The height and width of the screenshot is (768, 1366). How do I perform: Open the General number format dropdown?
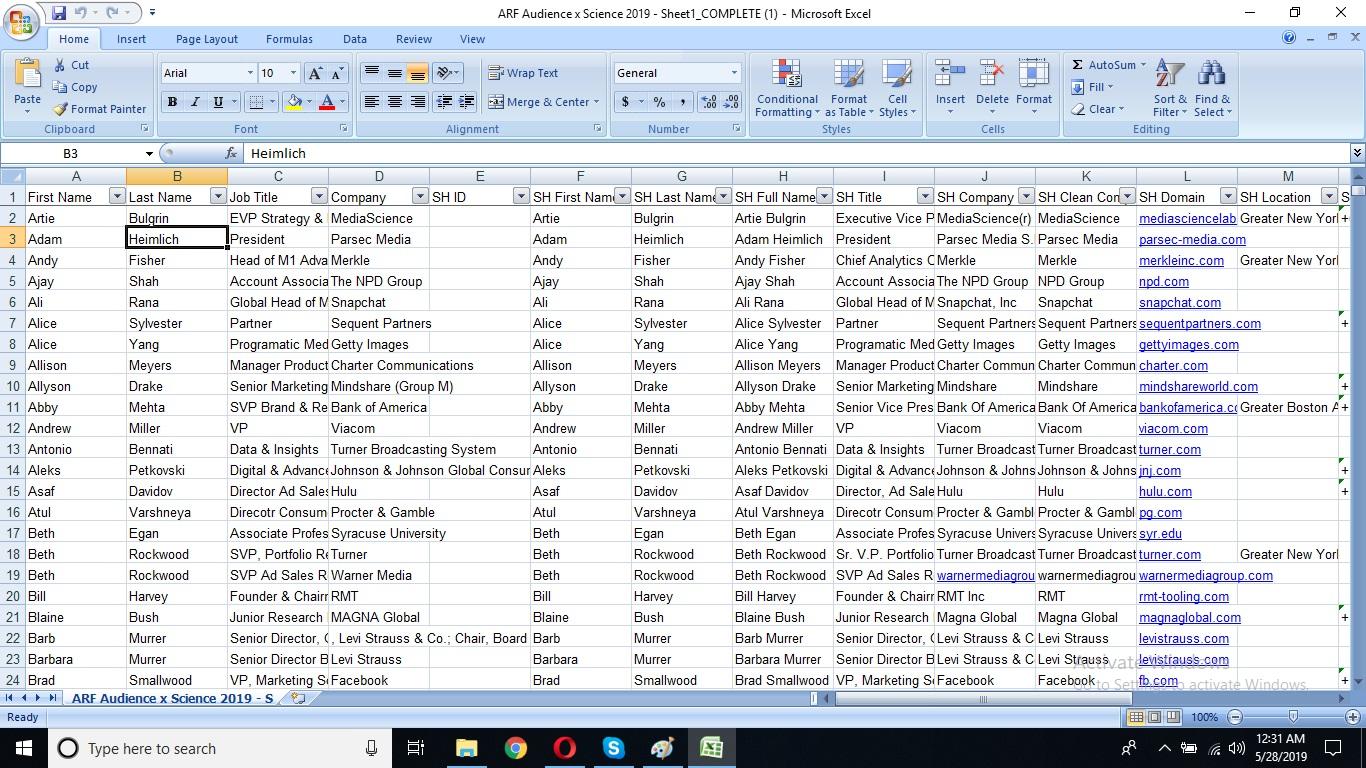[x=733, y=72]
